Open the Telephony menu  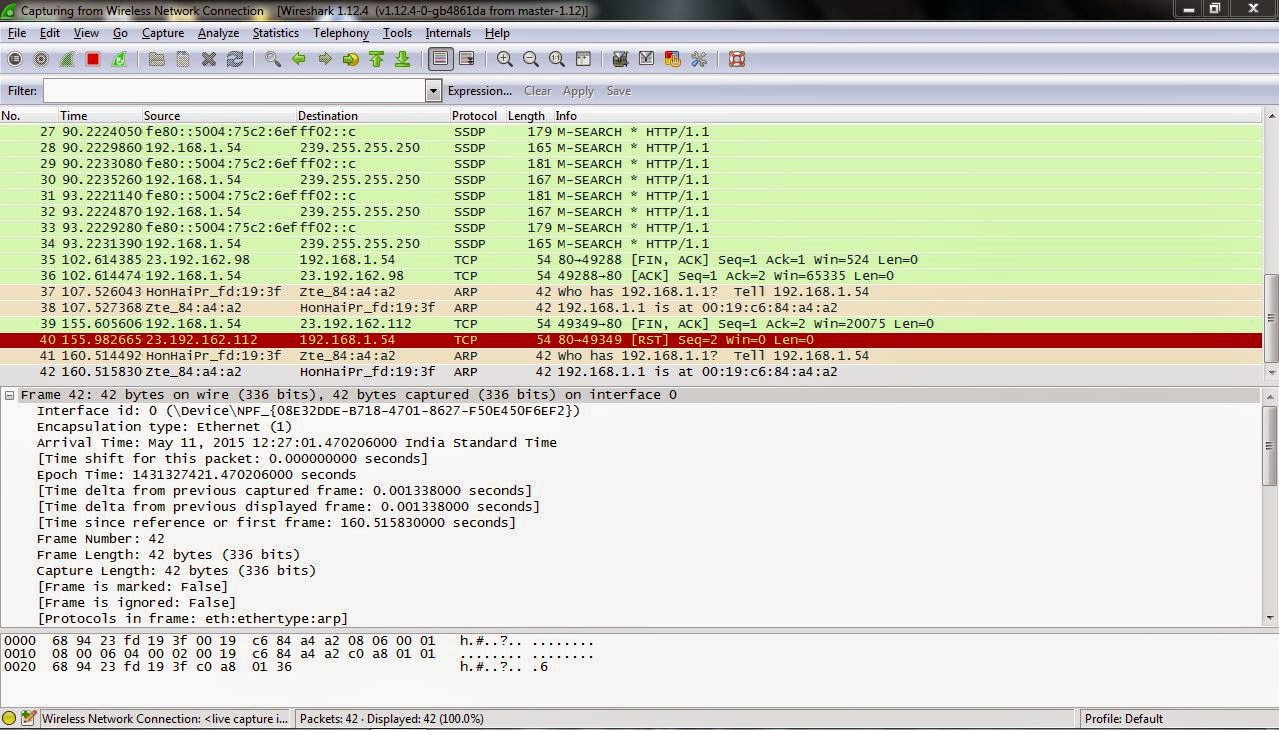coord(340,32)
